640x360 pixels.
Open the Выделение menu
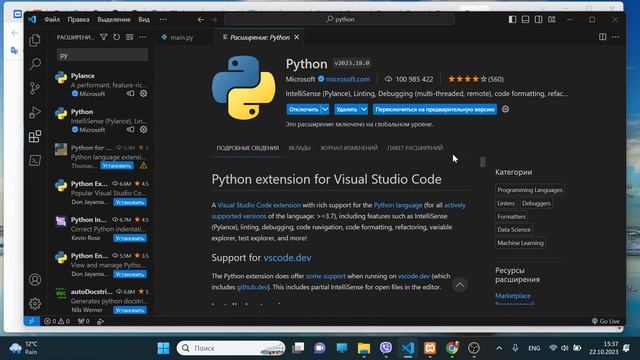point(114,19)
